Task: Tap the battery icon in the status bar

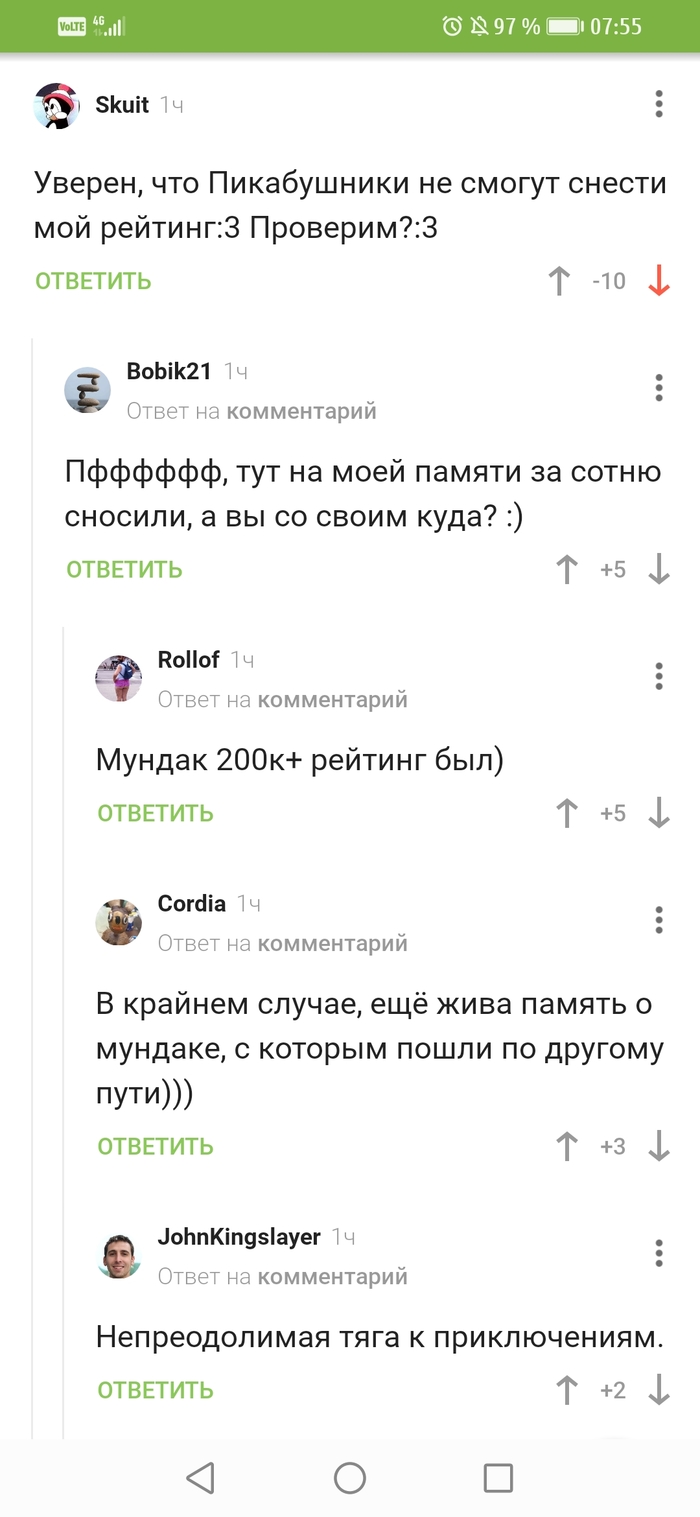Action: pos(562,26)
